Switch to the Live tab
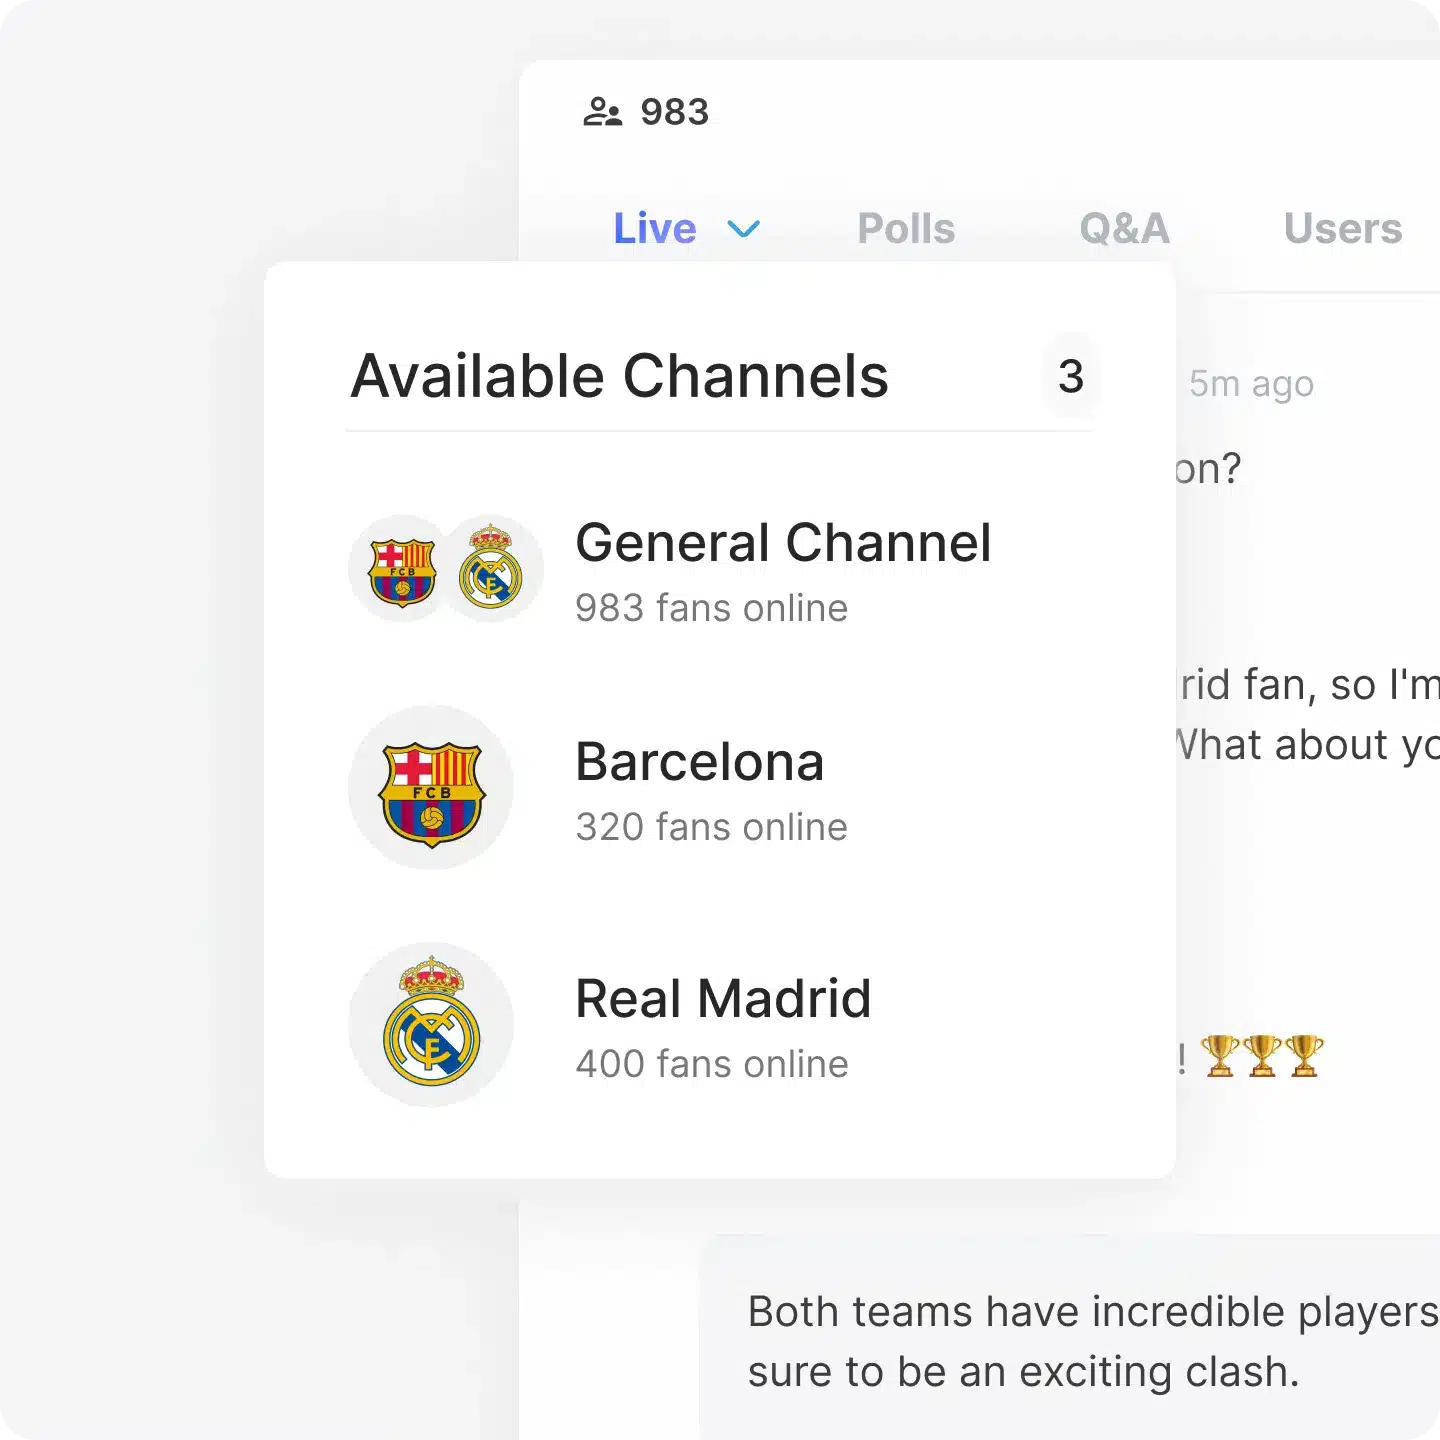The width and height of the screenshot is (1440, 1440). pos(655,229)
